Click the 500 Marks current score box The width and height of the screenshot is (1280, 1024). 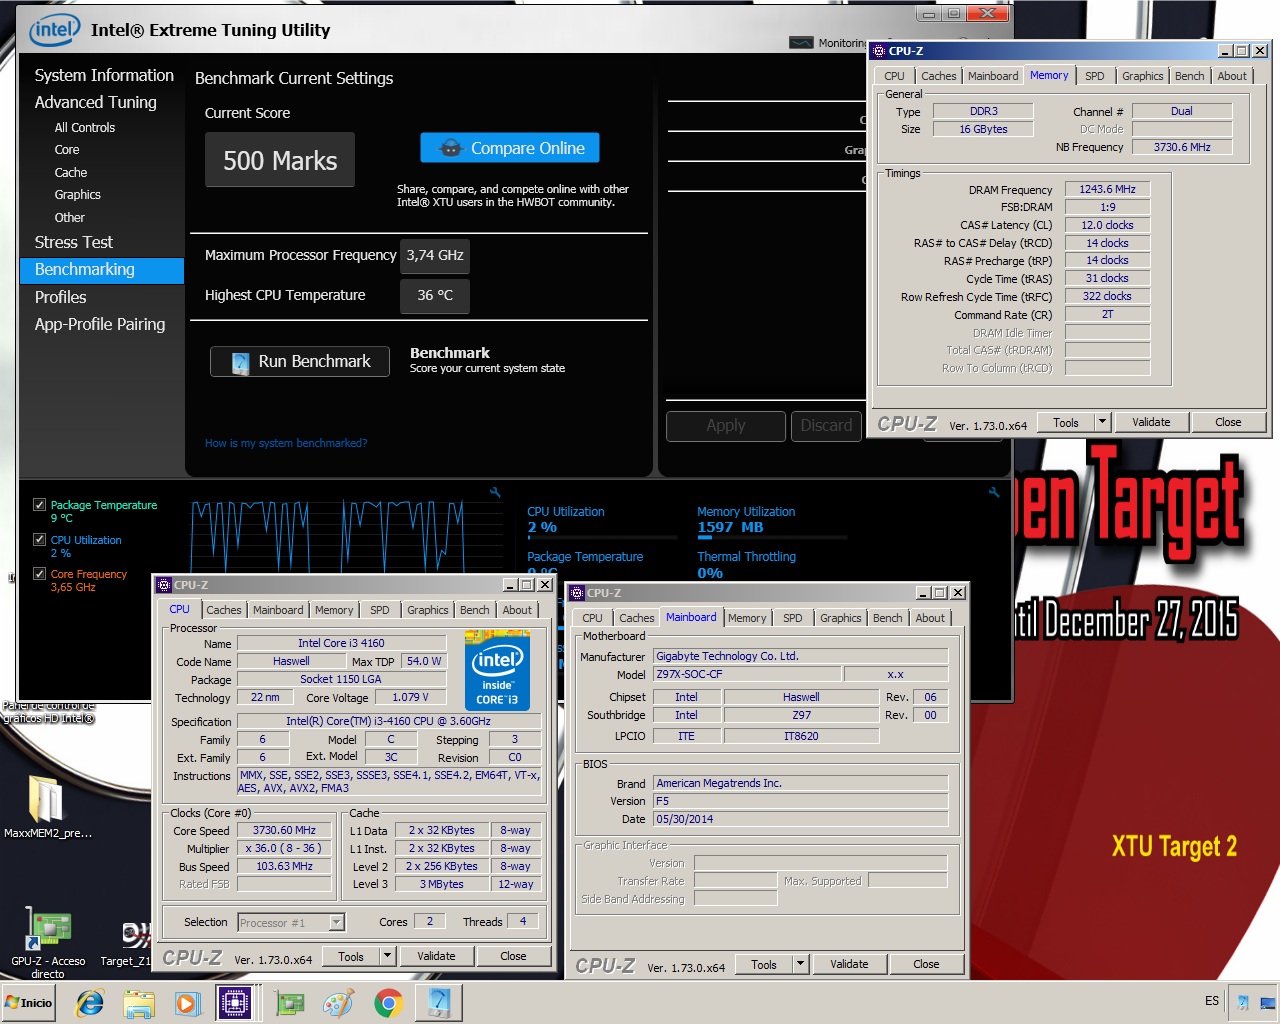(280, 160)
